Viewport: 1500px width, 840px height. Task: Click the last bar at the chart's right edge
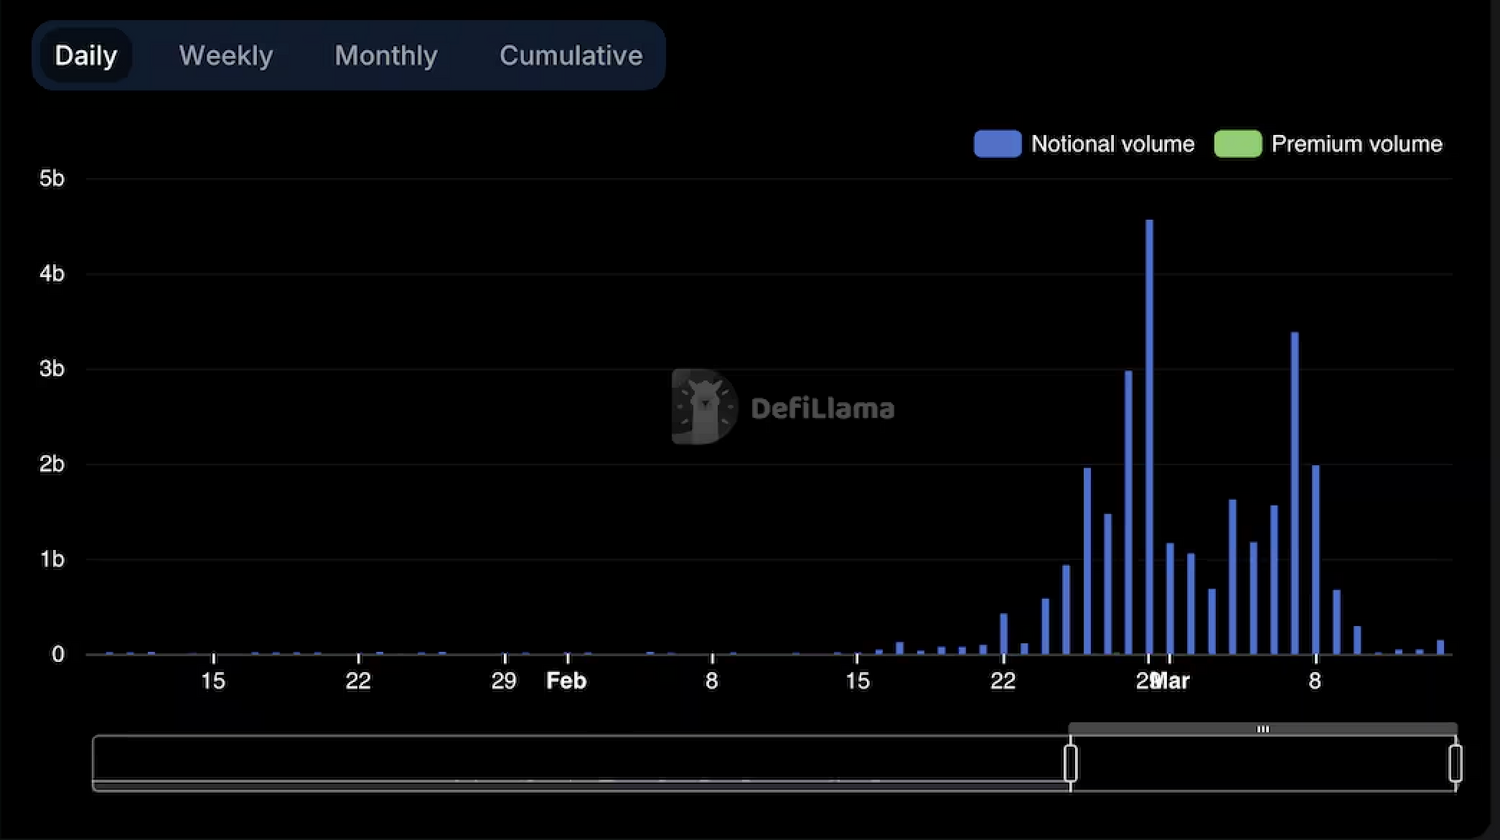click(1441, 647)
